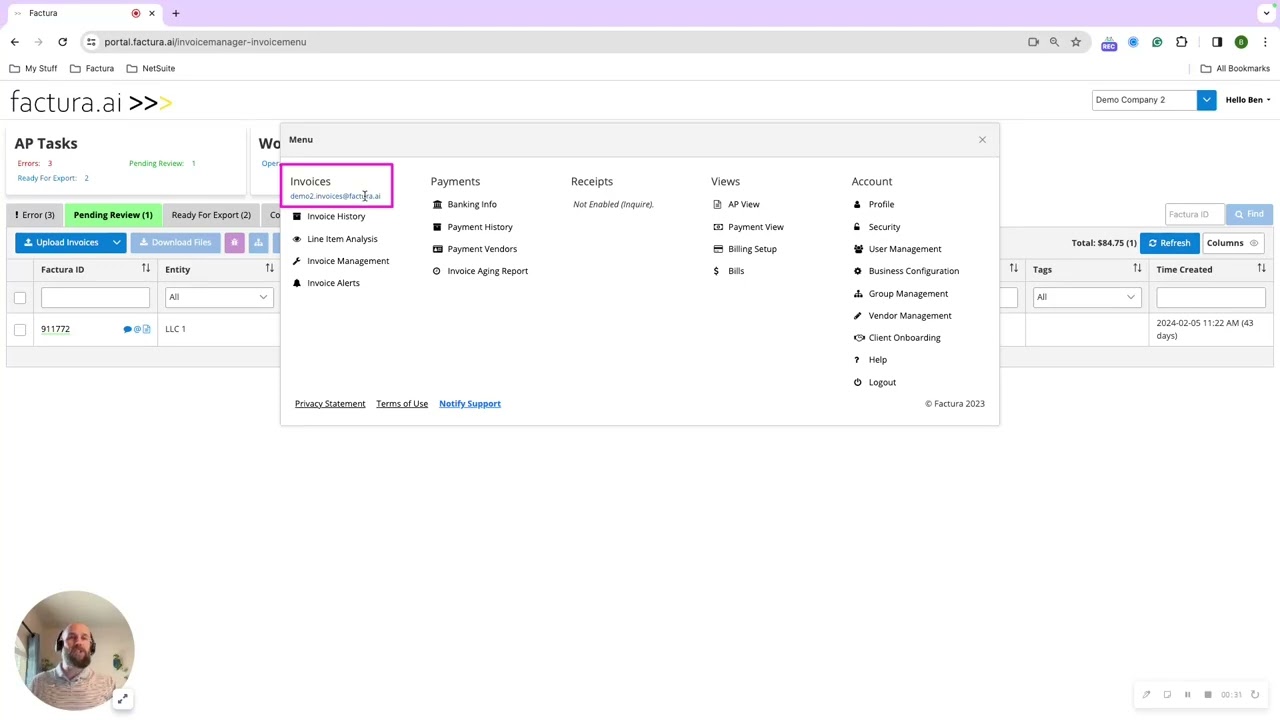The image size is (1280, 720).
Task: Click the Business Configuration gear icon
Action: [x=857, y=271]
